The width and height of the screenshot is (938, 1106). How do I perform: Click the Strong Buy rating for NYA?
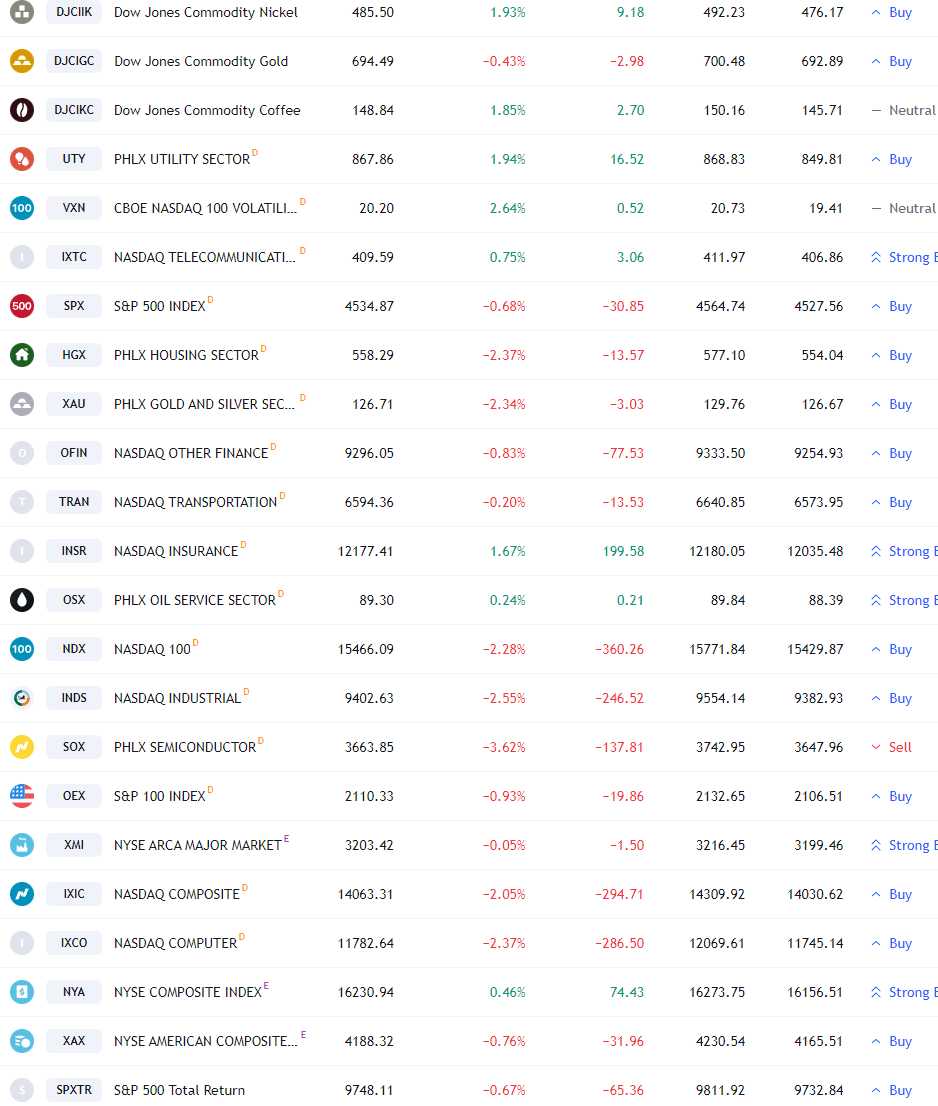pyautogui.click(x=904, y=992)
